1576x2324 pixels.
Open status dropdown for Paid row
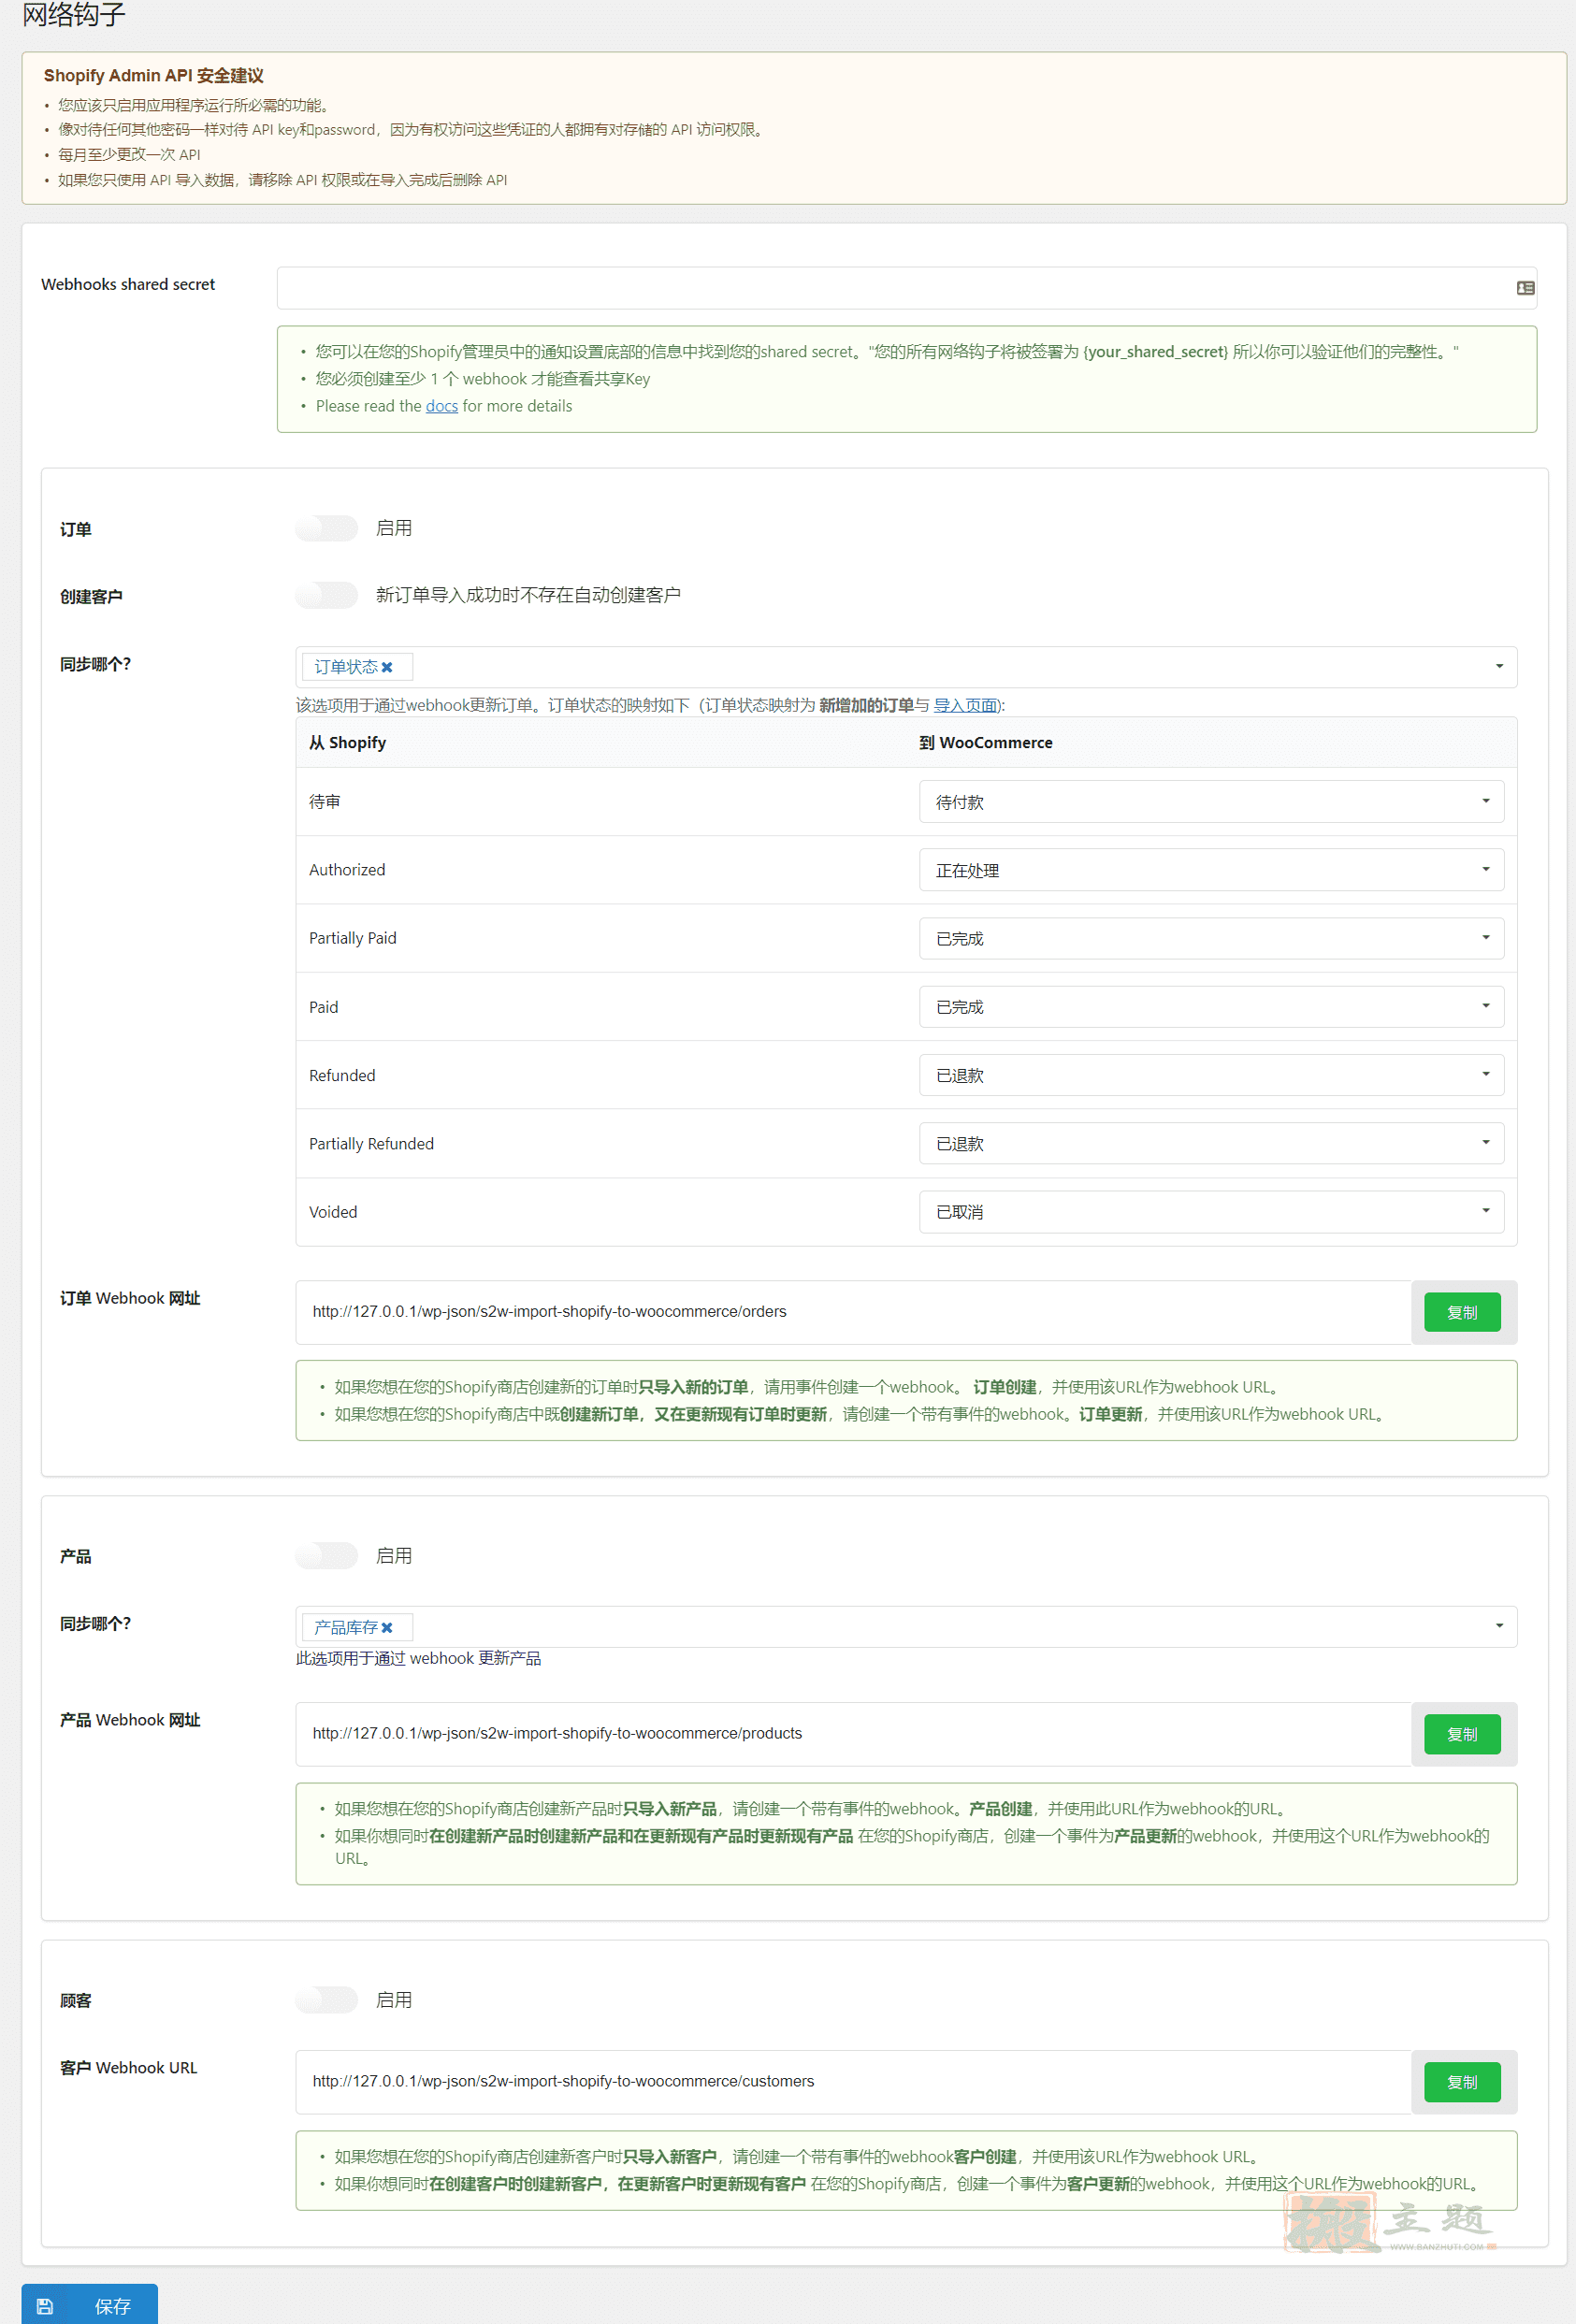click(x=1211, y=1007)
